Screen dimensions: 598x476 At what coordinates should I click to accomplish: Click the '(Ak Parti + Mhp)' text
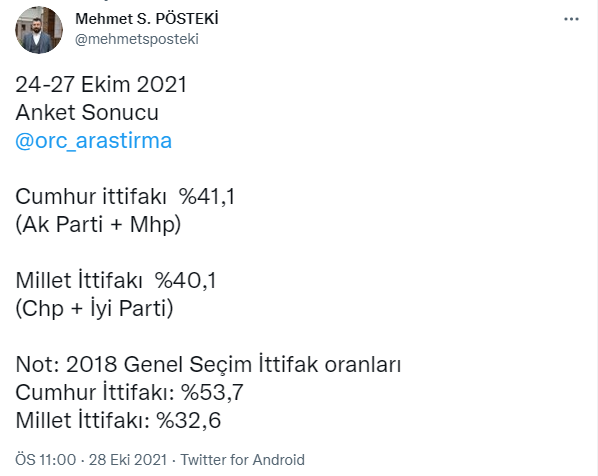click(x=98, y=225)
